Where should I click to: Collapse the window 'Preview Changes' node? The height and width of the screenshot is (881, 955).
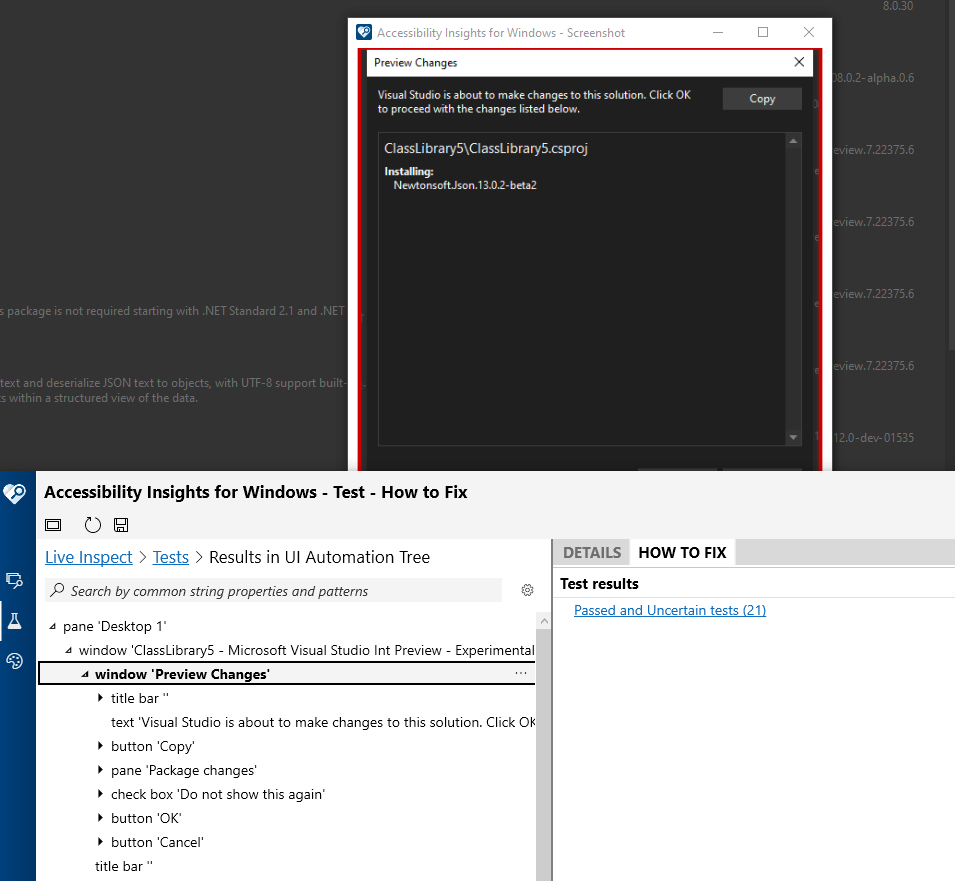pos(85,674)
